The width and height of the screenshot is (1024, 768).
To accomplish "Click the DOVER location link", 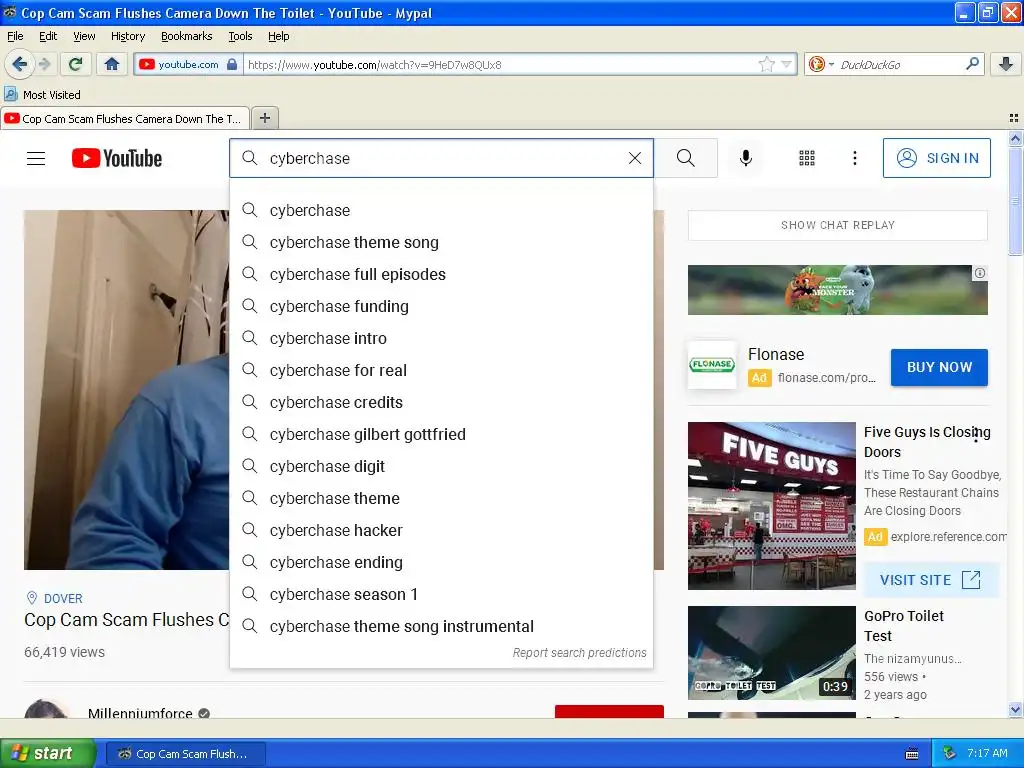I will pyautogui.click(x=63, y=598).
